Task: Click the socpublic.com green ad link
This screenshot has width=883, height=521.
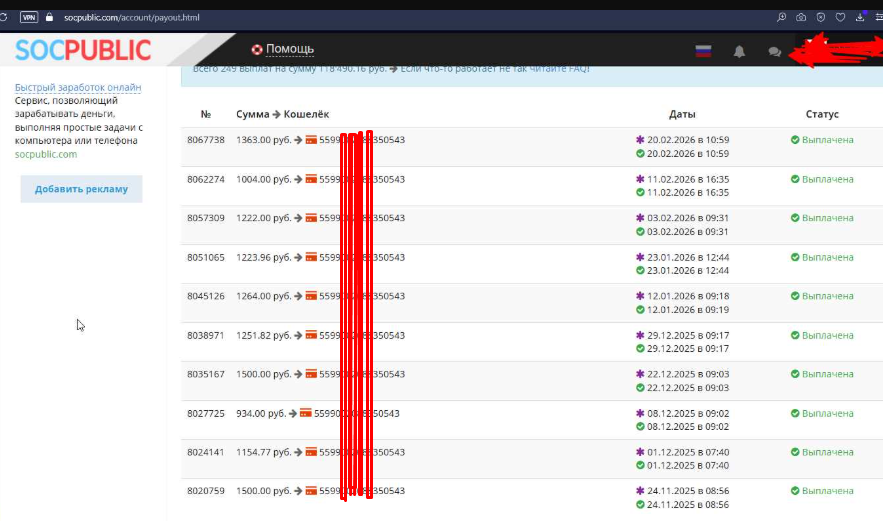Action: 46,154
